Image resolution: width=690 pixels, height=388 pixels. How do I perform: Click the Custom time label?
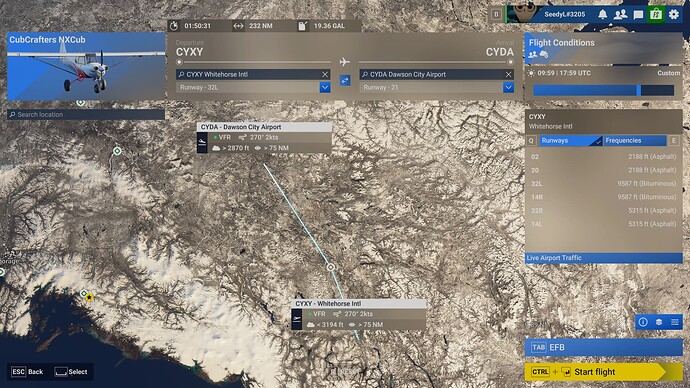click(x=668, y=73)
